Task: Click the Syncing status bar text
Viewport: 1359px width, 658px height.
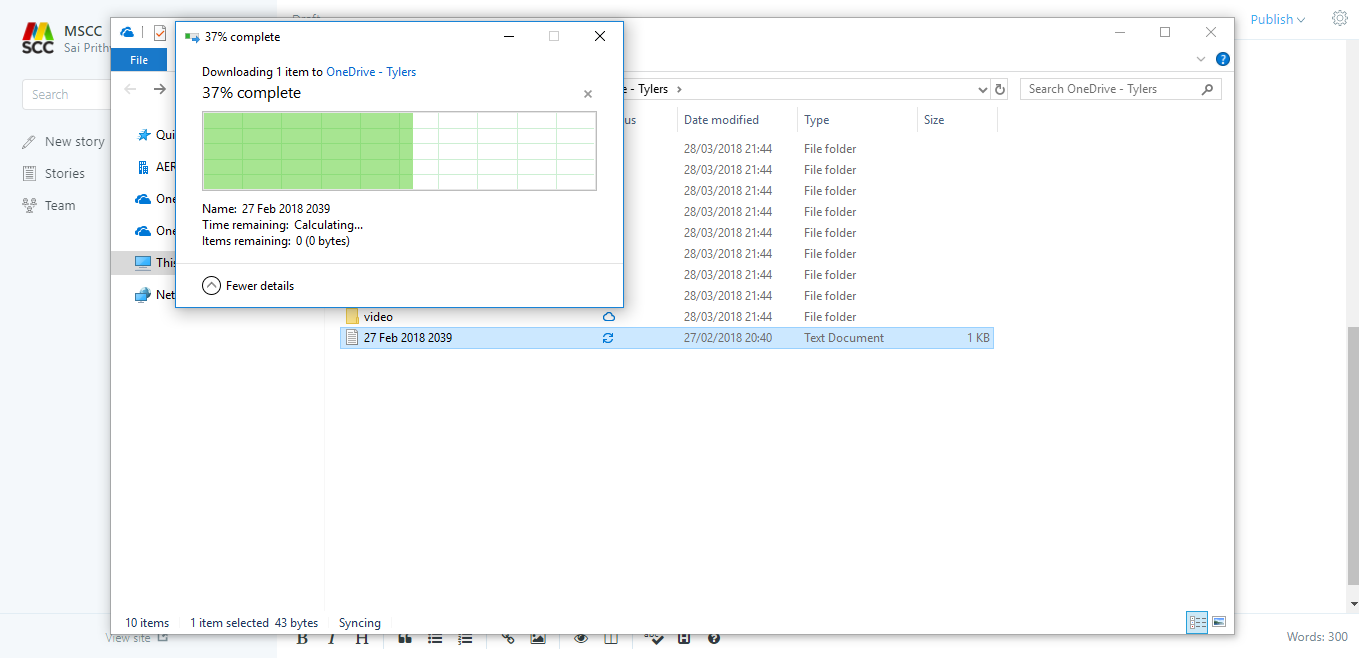Action: pyautogui.click(x=360, y=623)
